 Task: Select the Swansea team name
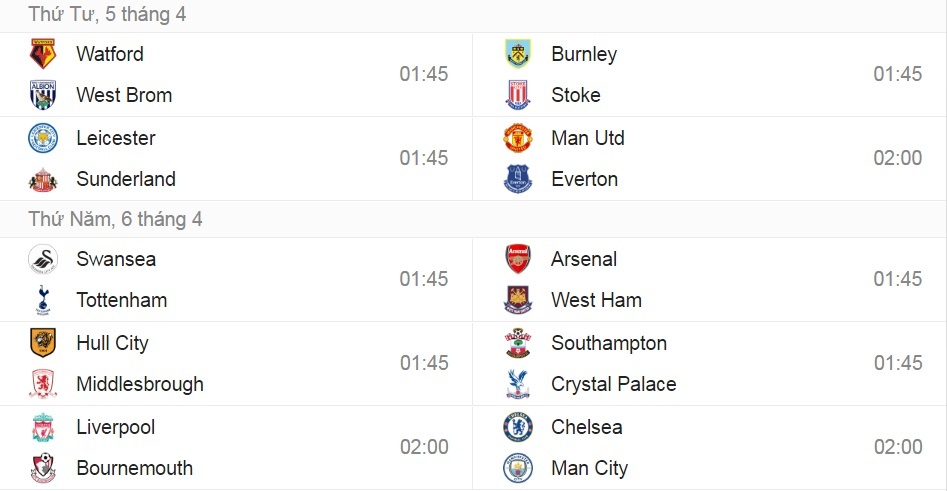[x=116, y=259]
